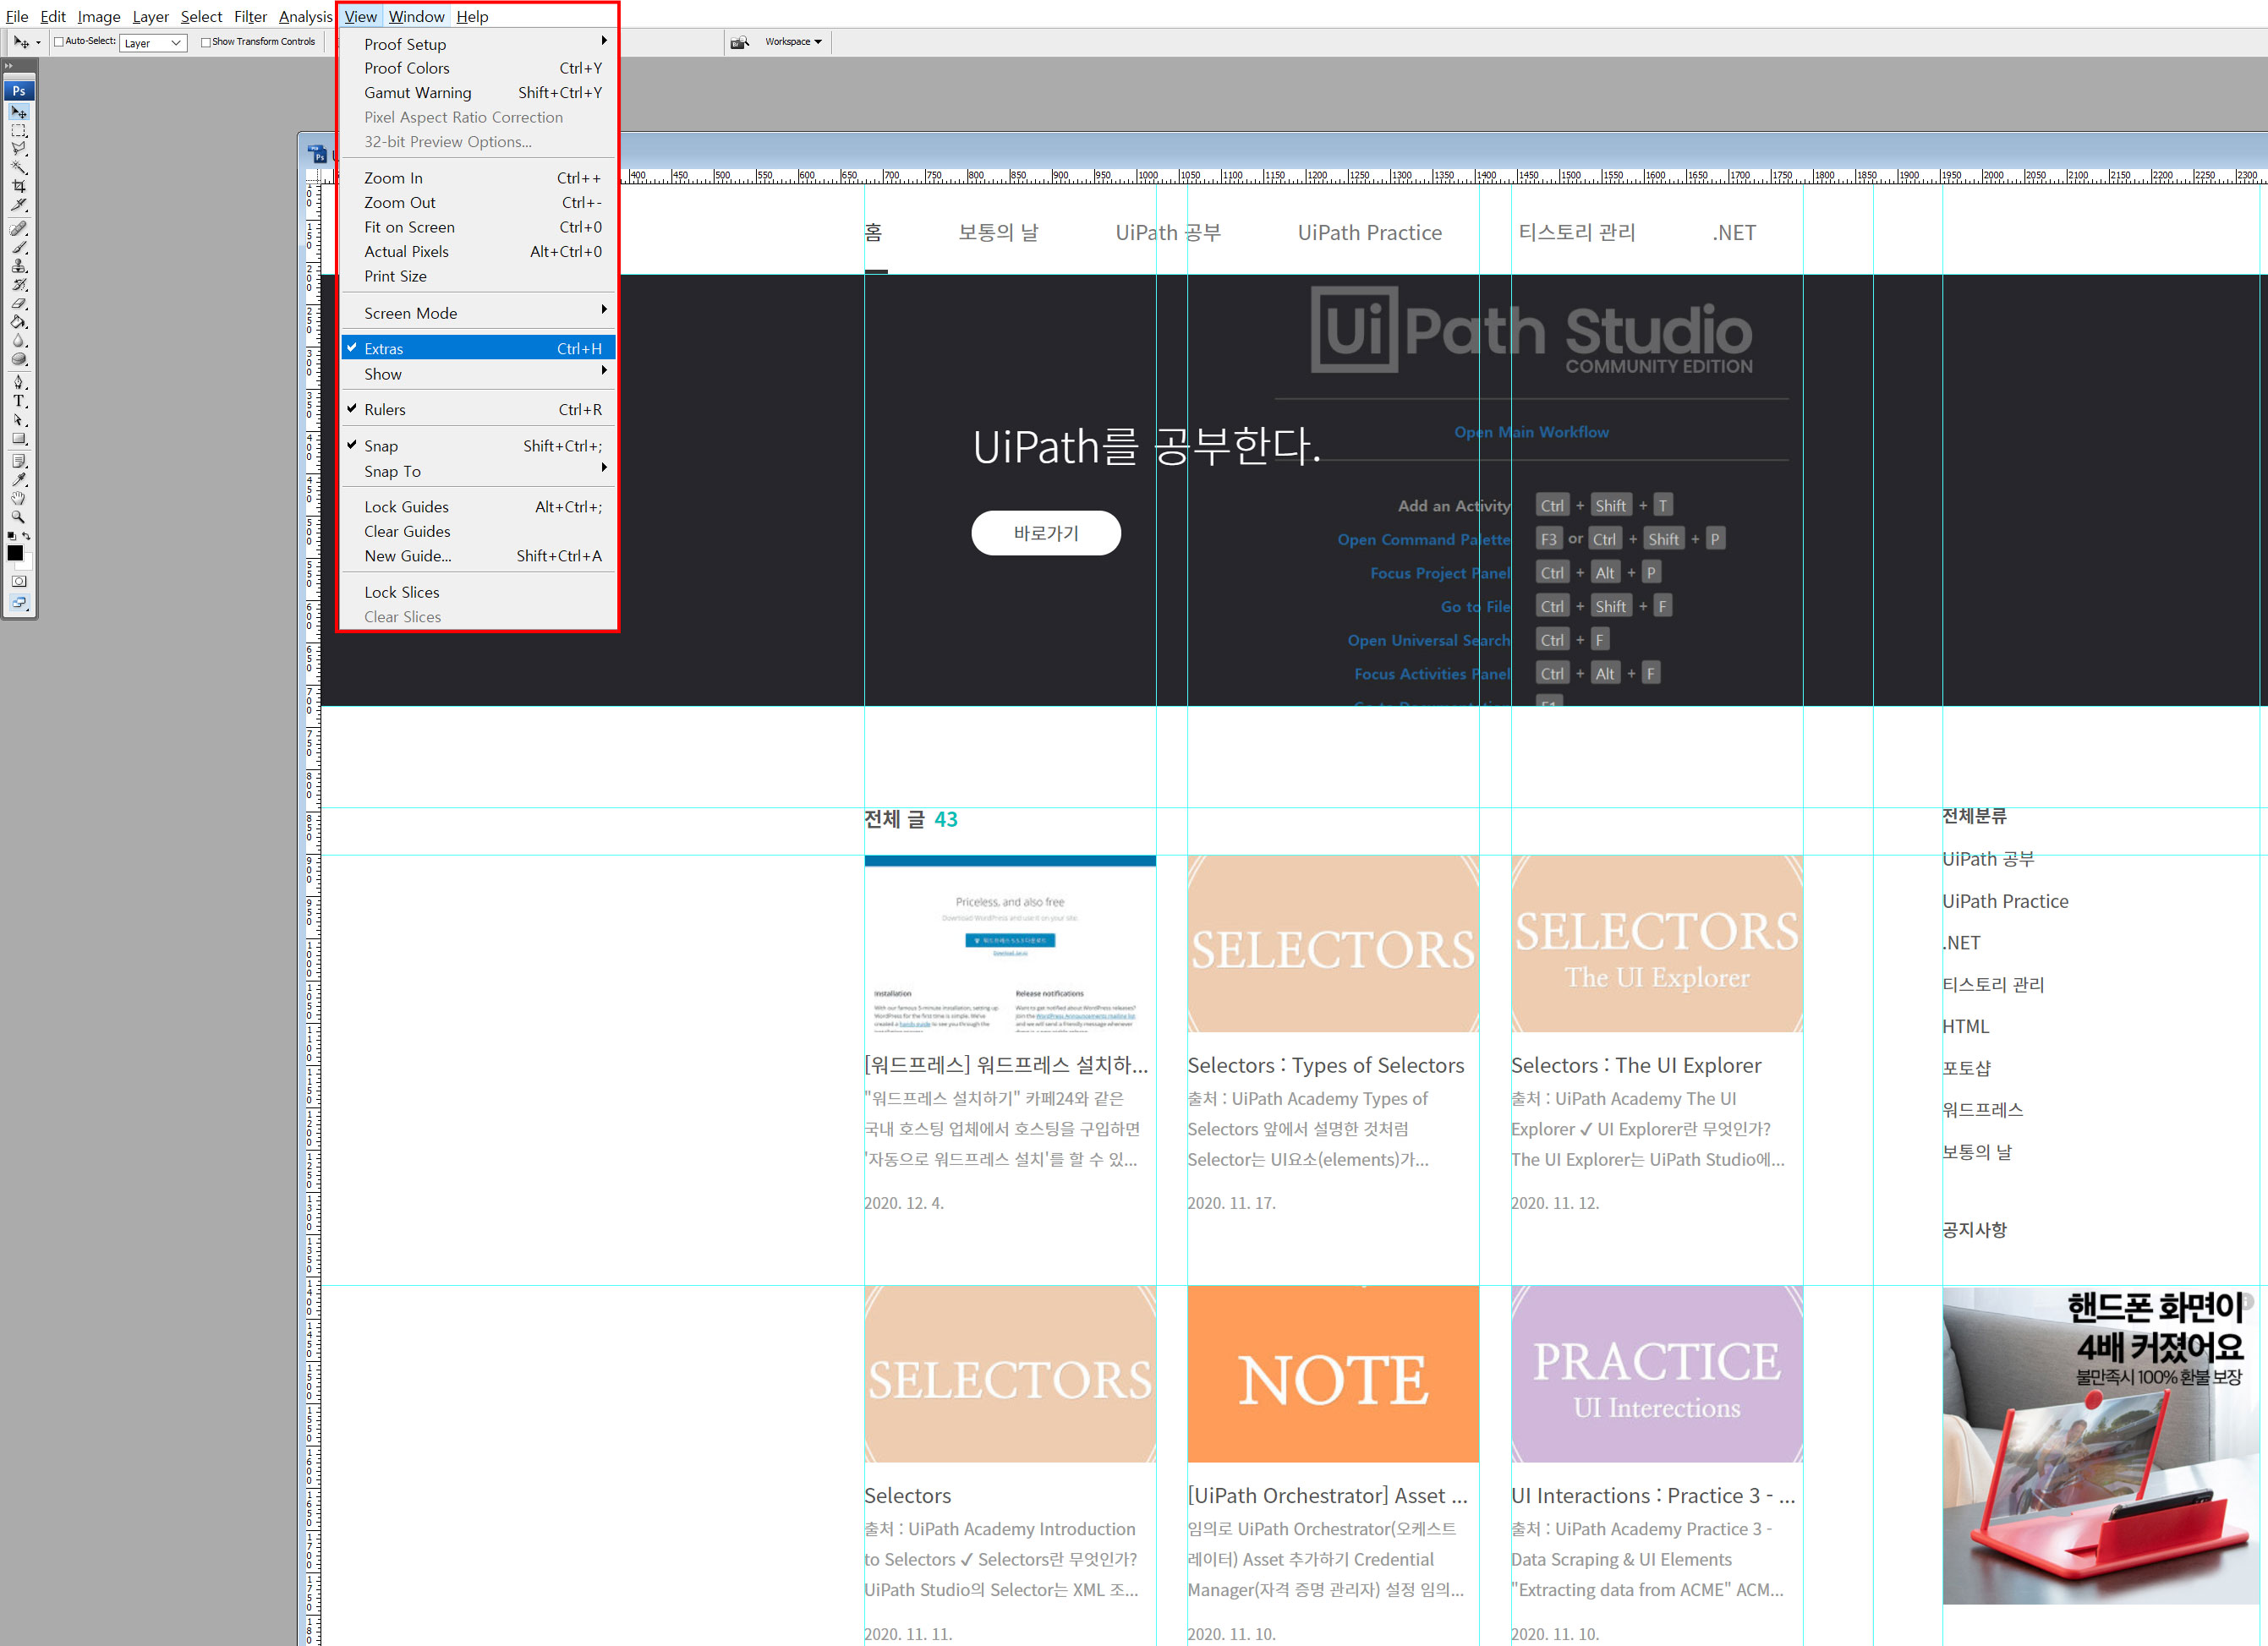2268x1646 pixels.
Task: Choose Fit on Screen
Action: coord(478,227)
